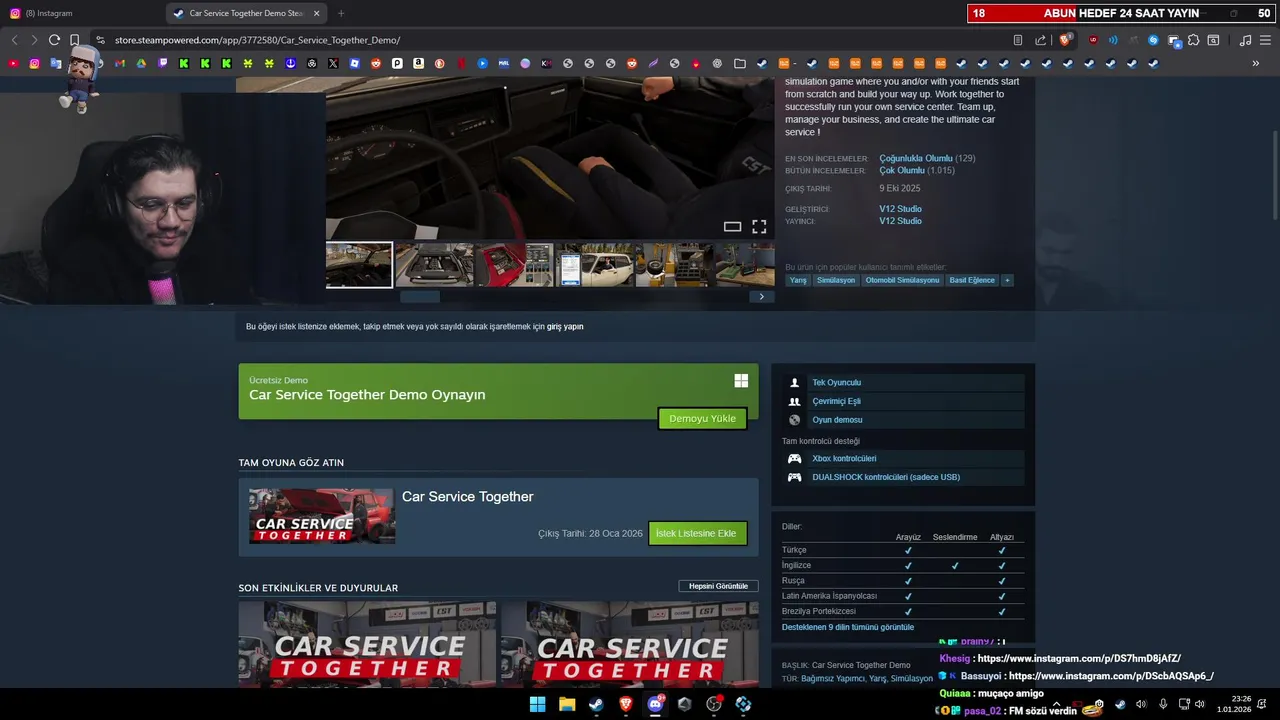The width and height of the screenshot is (1280, 720).
Task: View site information for store.steampowered.com
Action: click(100, 40)
